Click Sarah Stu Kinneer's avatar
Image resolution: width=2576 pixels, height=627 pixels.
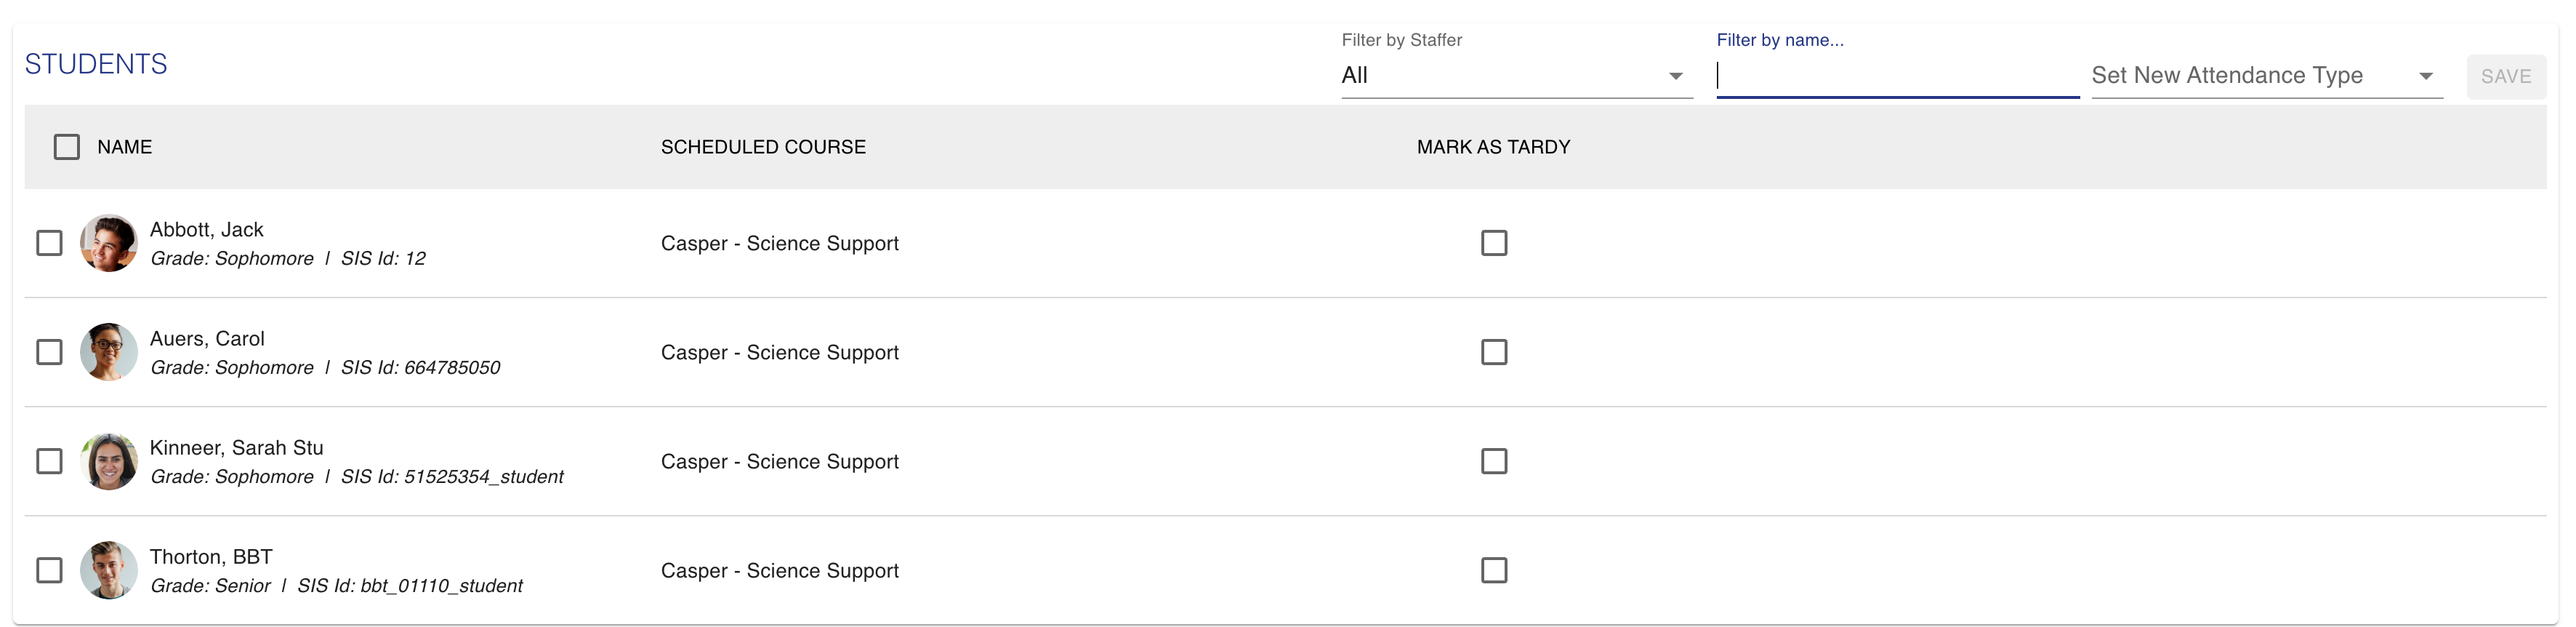tap(108, 461)
